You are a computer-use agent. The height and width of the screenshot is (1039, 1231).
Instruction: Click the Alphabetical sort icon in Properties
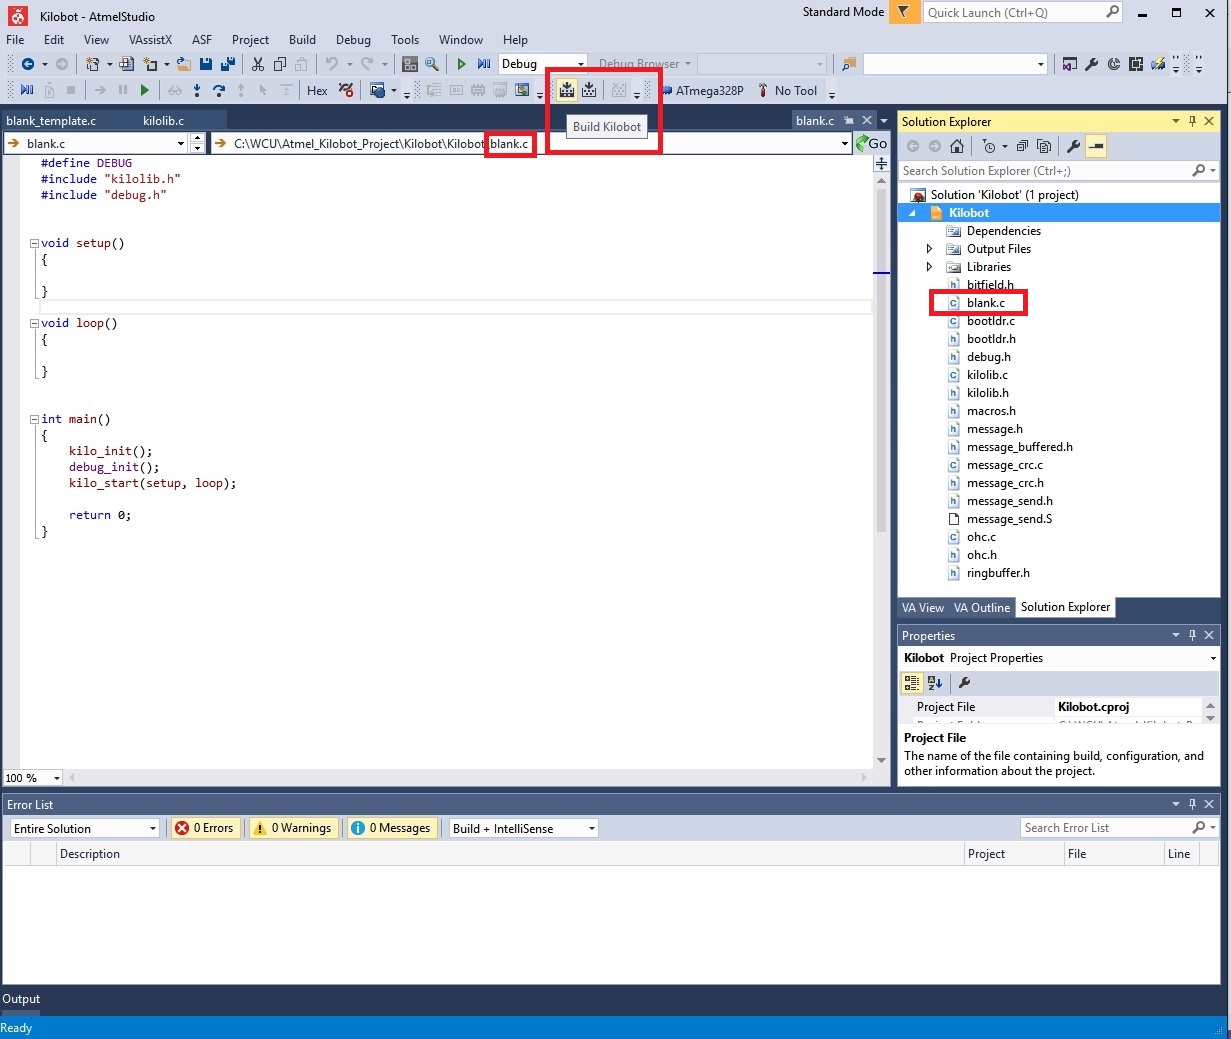(x=935, y=683)
